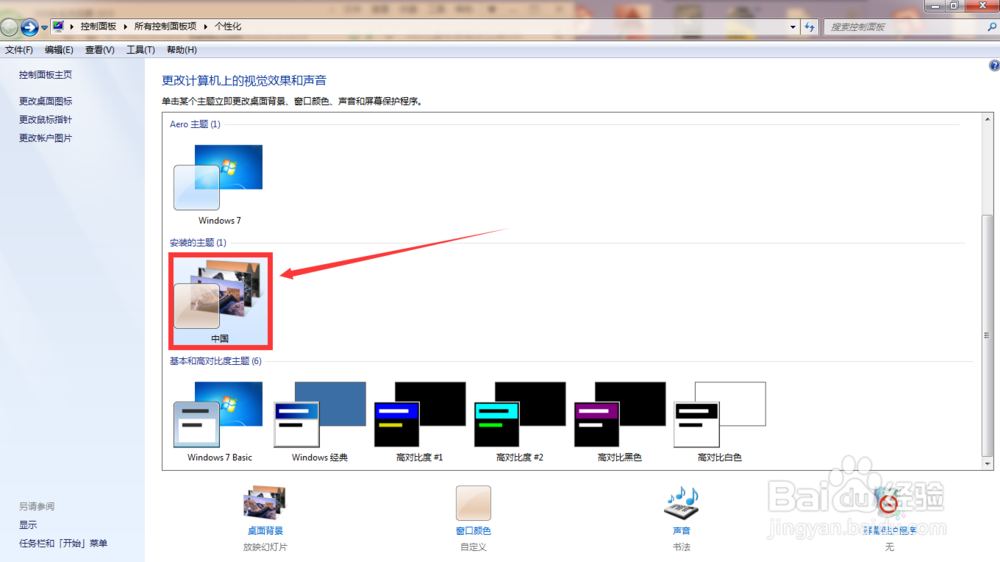Image resolution: width=1000 pixels, height=562 pixels.
Task: Click the theme list scrollbar thumb
Action: click(987, 335)
